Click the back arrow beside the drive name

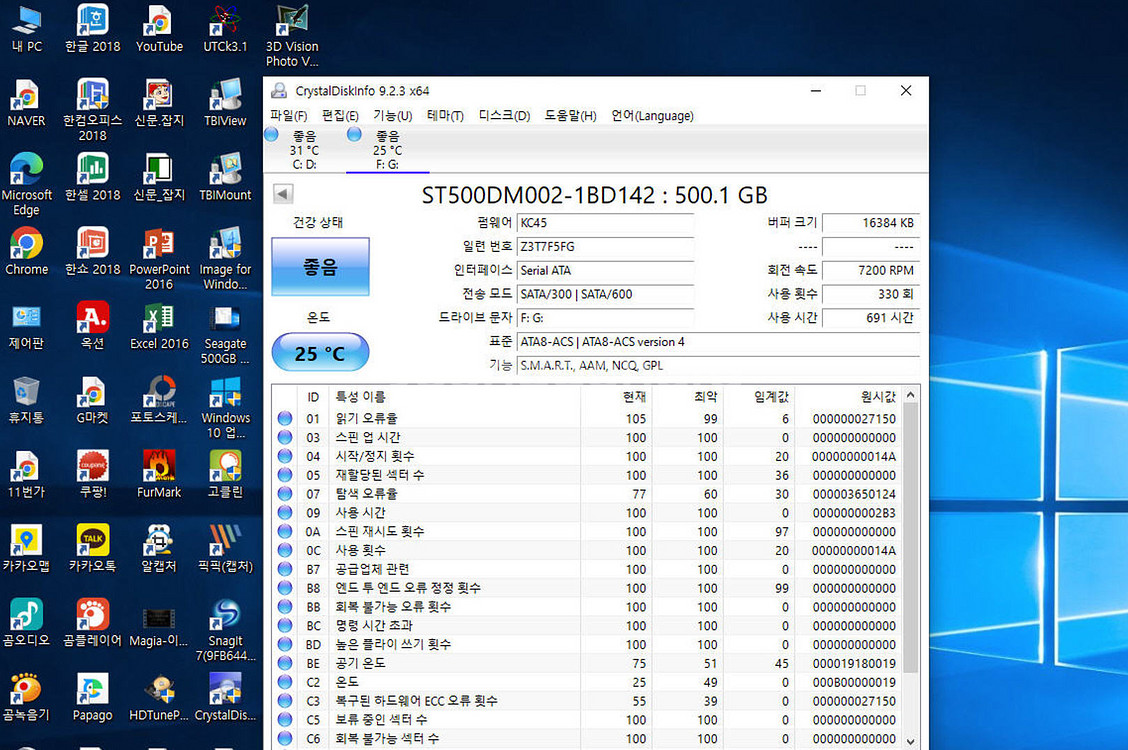(x=283, y=194)
